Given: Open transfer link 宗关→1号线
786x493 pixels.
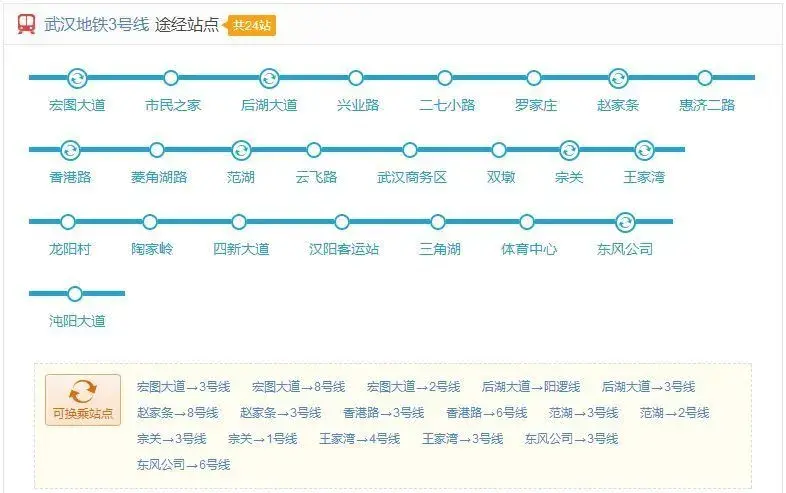Looking at the screenshot, I should (263, 439).
